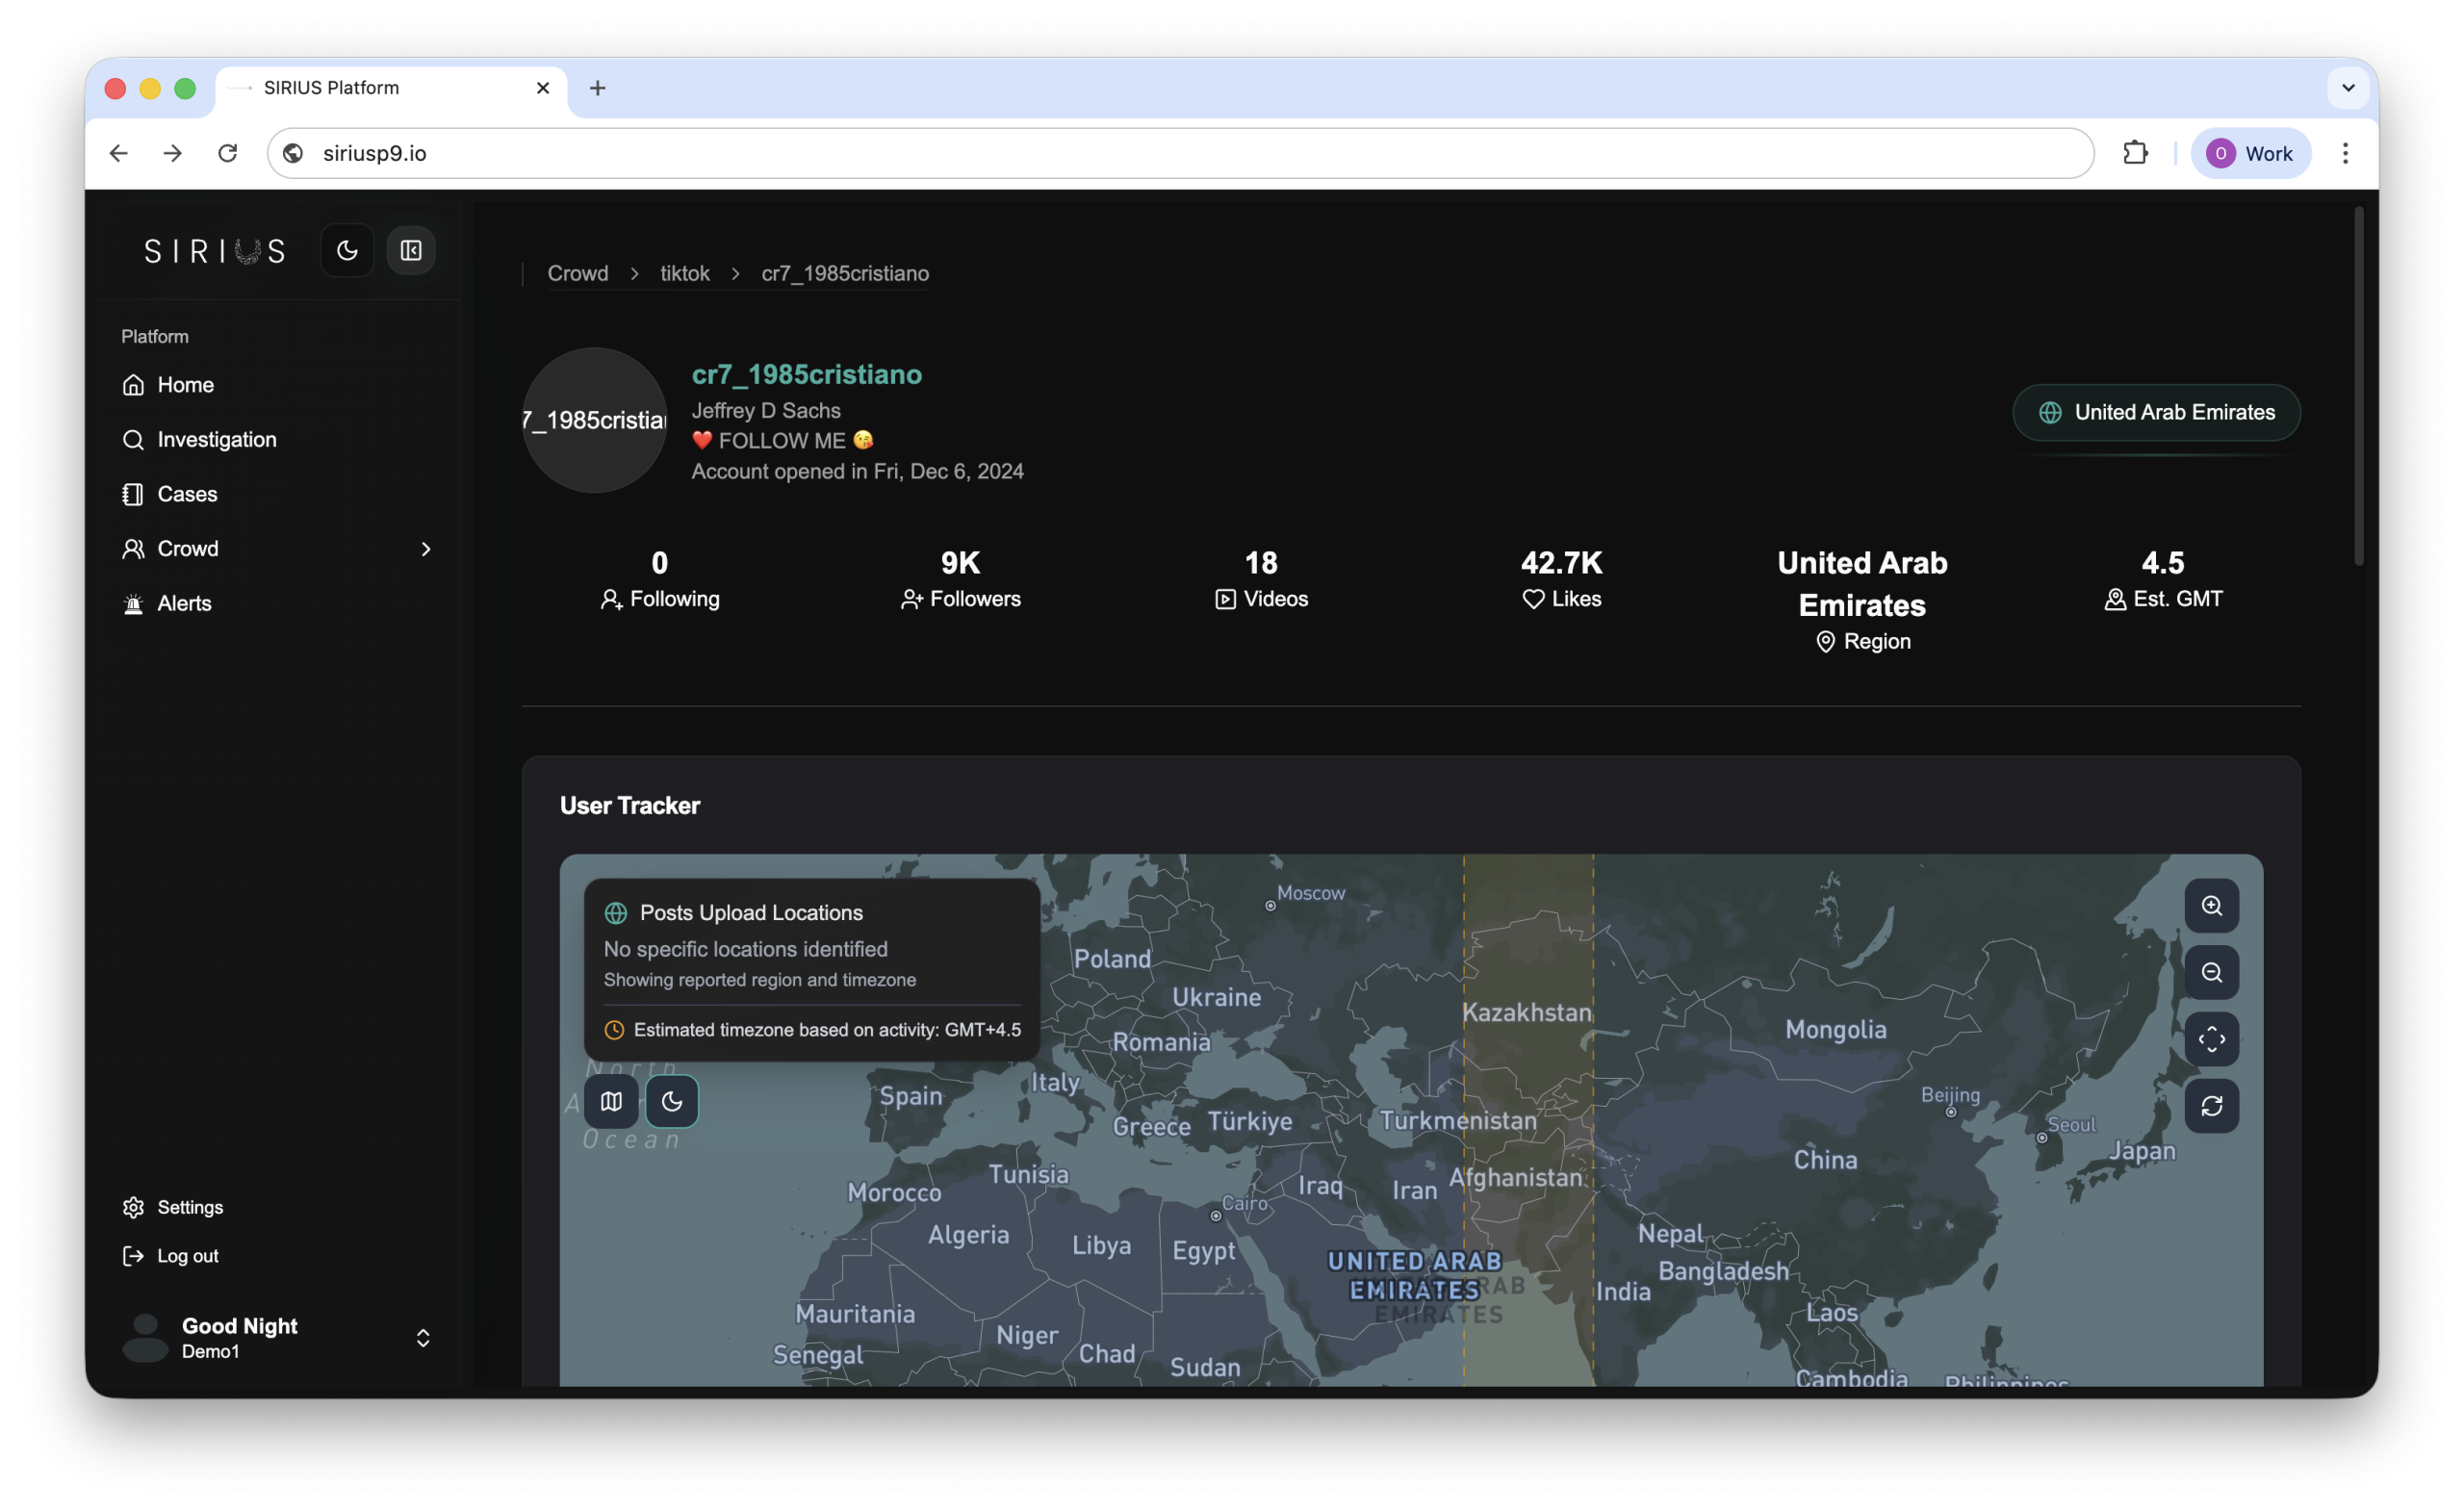Expand the Crowd submenu chevron
The width and height of the screenshot is (2464, 1511).
point(426,549)
